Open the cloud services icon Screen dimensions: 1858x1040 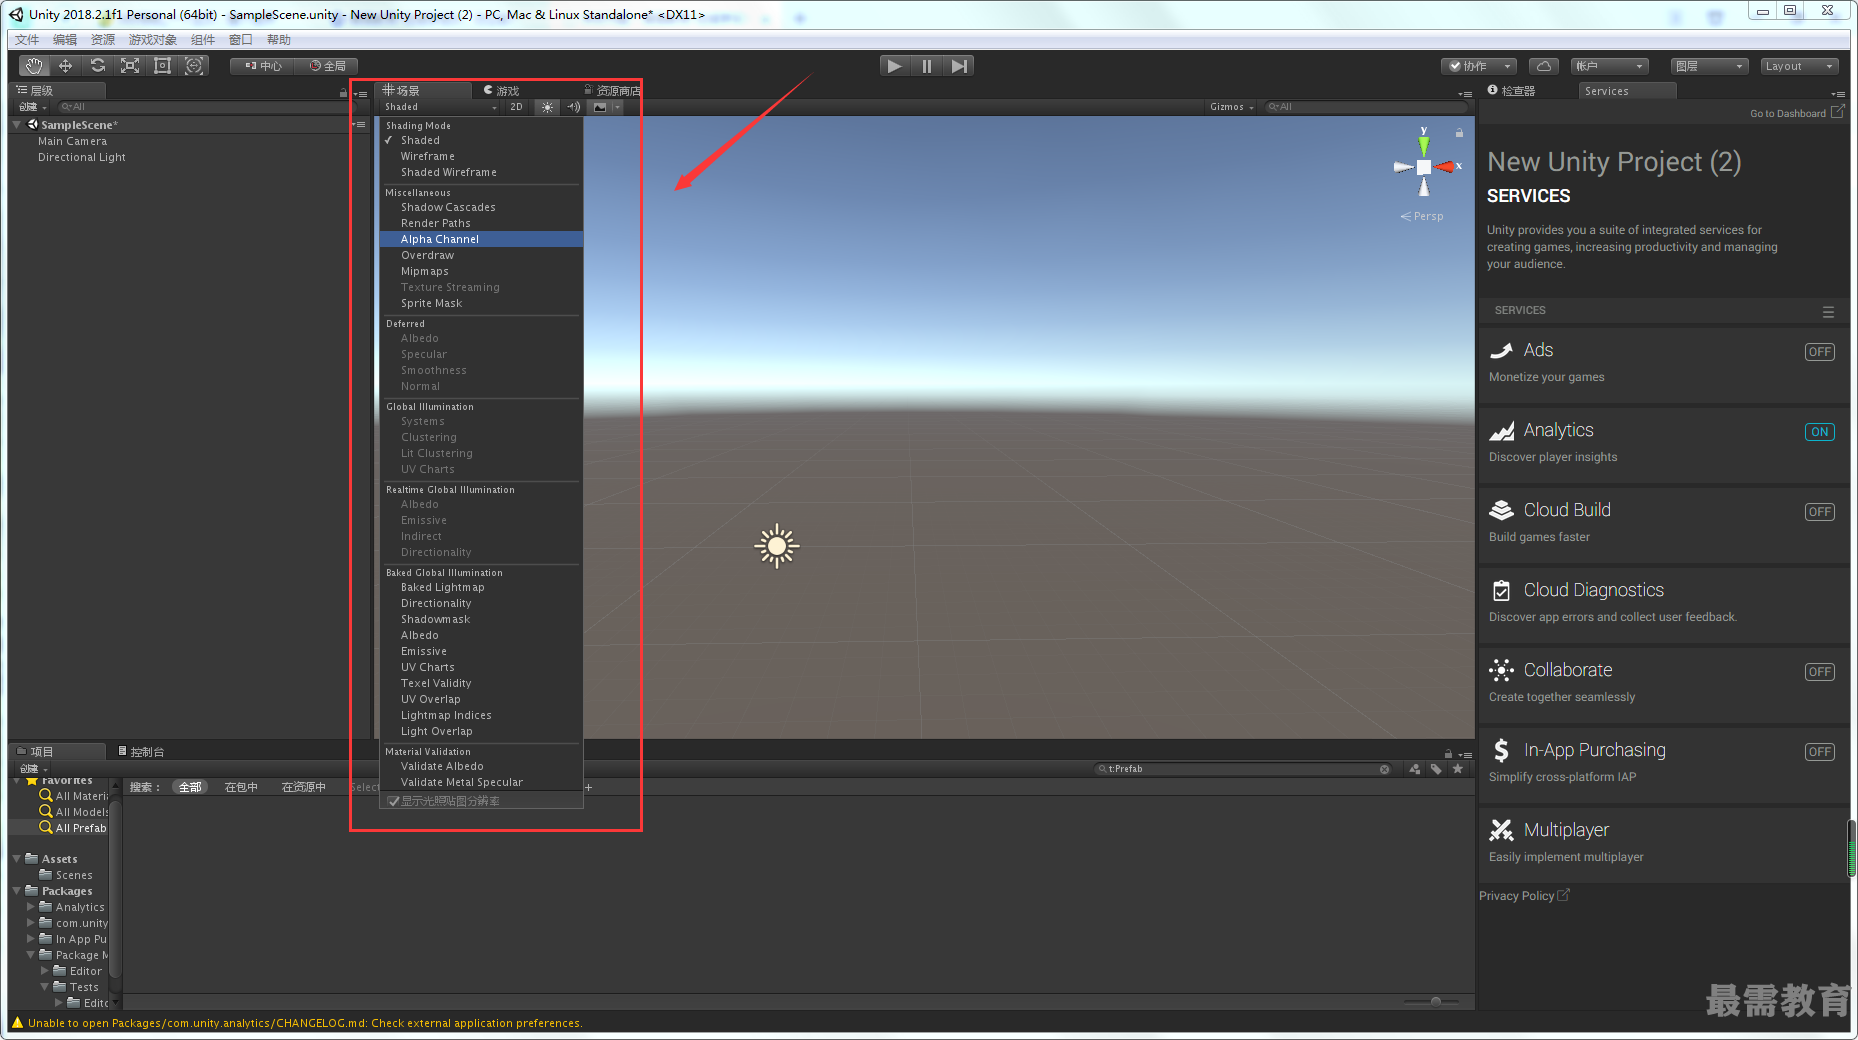tap(1544, 66)
